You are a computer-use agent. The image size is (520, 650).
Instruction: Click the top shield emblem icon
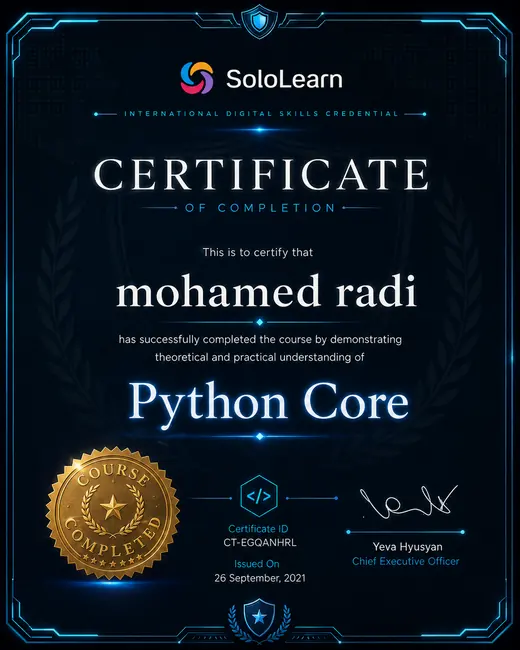point(260,21)
